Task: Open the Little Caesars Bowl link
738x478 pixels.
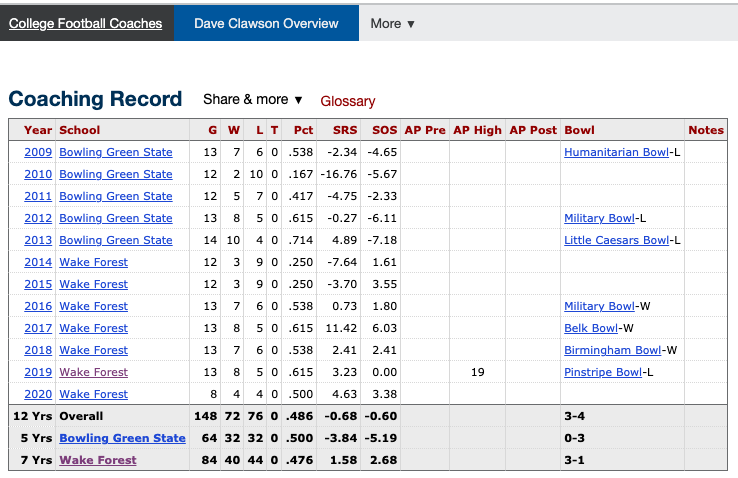Action: point(616,240)
